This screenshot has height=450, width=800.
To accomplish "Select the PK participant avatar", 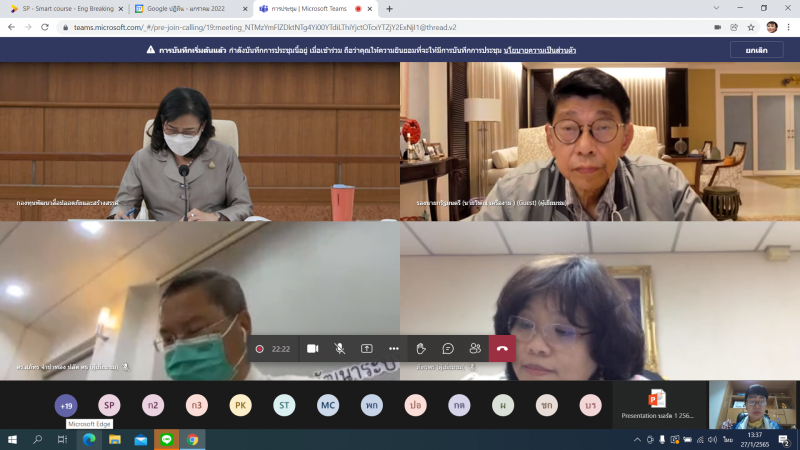I will (x=240, y=406).
